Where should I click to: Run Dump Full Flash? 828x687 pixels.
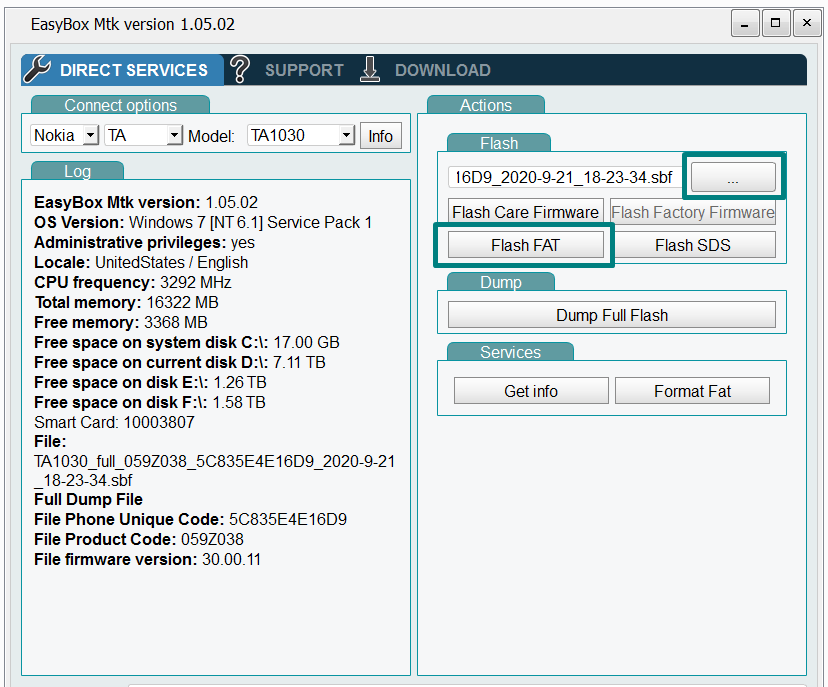[x=611, y=315]
